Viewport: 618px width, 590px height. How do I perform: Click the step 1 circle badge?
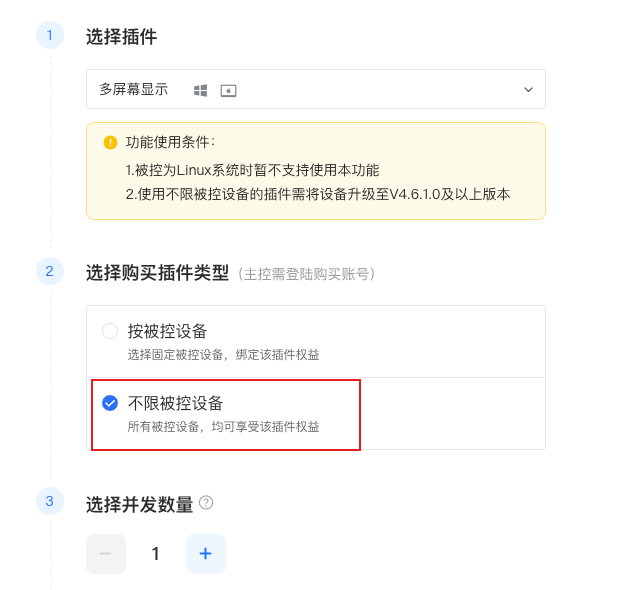(x=50, y=35)
